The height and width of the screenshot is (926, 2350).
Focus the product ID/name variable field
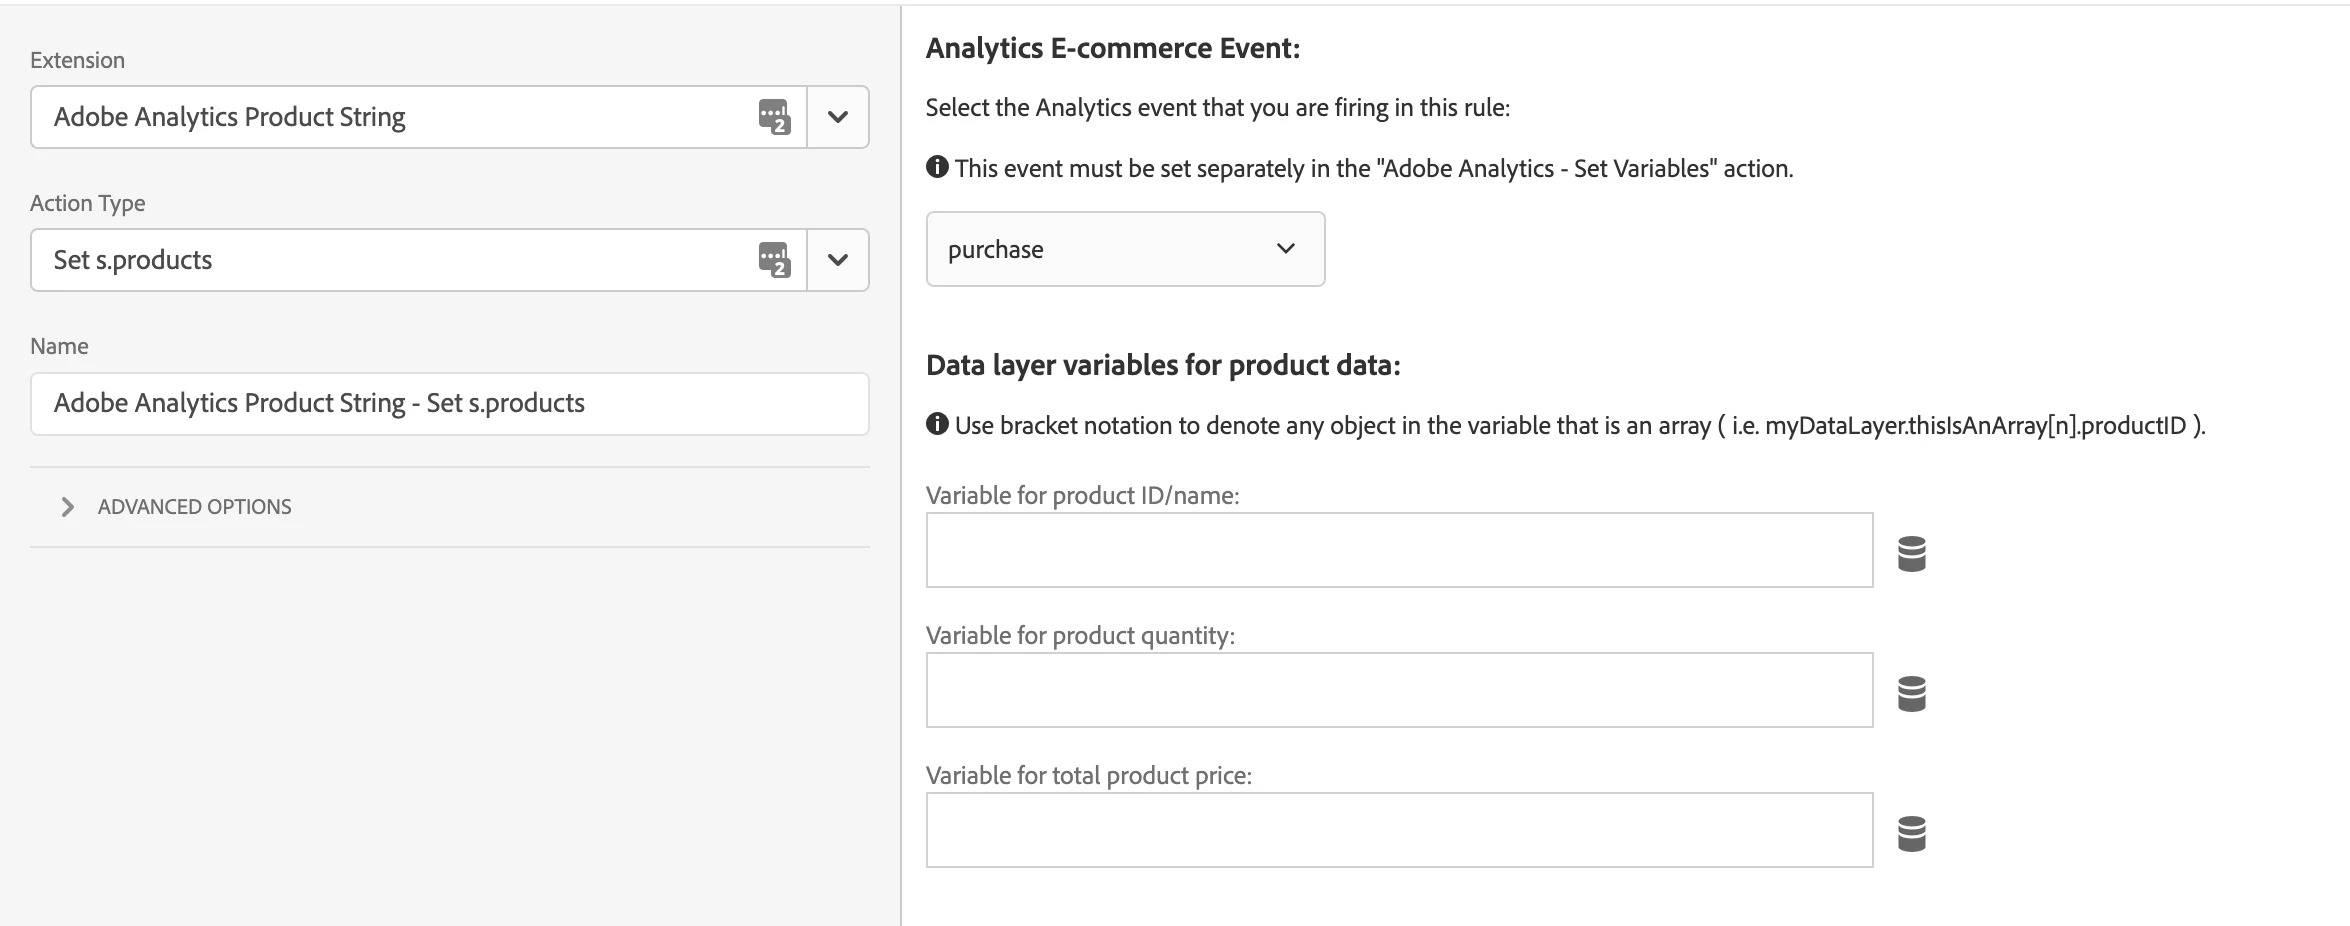[1398, 550]
